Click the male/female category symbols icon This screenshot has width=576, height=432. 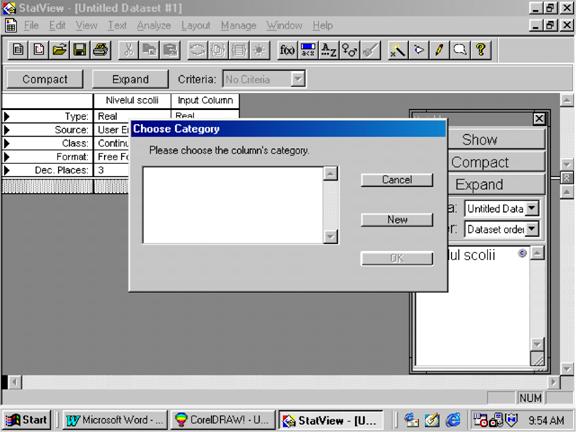tap(349, 50)
